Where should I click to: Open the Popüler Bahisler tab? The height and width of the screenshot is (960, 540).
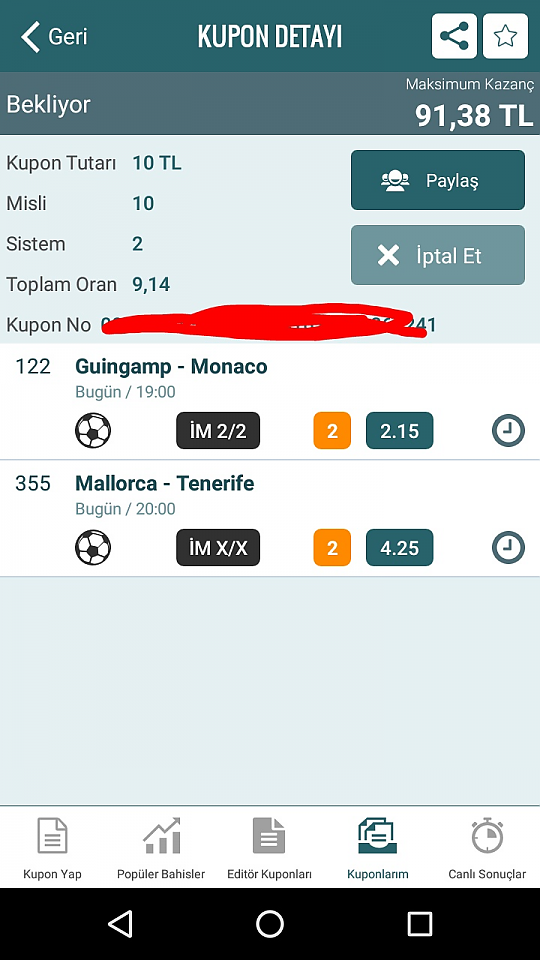coord(161,848)
